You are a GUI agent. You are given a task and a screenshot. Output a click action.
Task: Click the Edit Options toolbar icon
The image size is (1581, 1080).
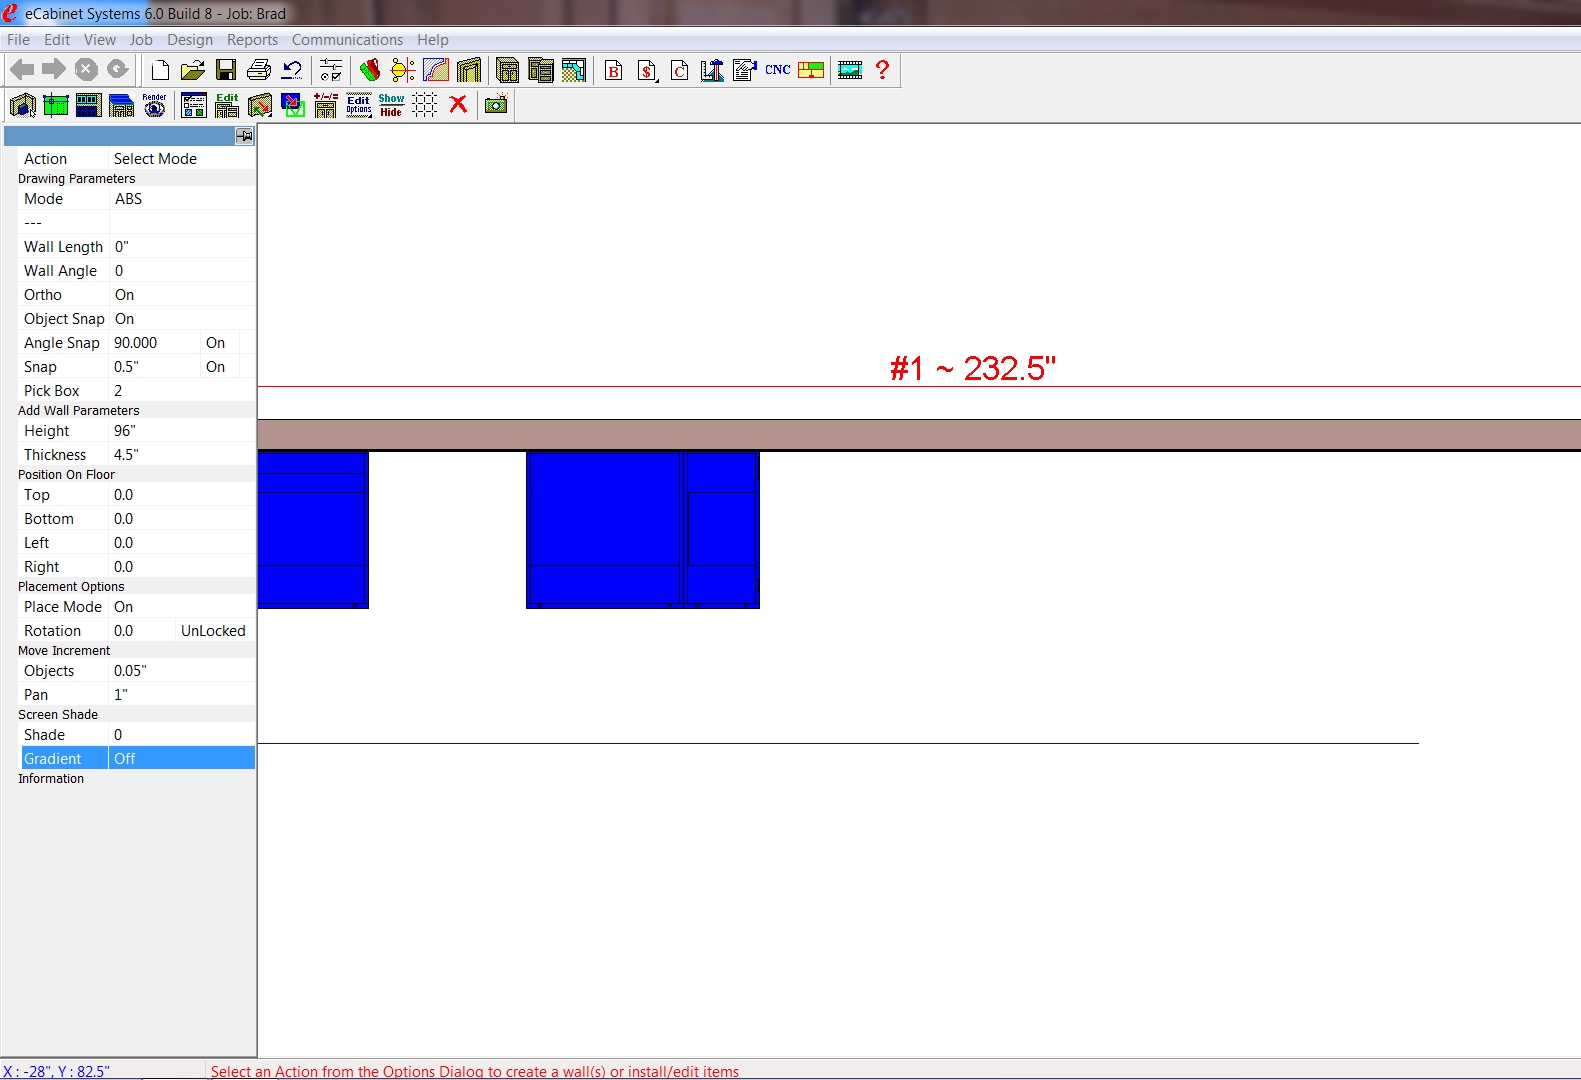point(358,105)
